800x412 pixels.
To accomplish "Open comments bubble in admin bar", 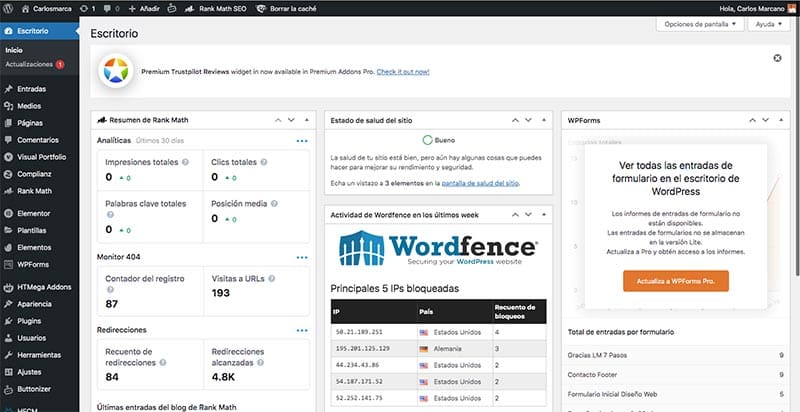I will 111,9.
